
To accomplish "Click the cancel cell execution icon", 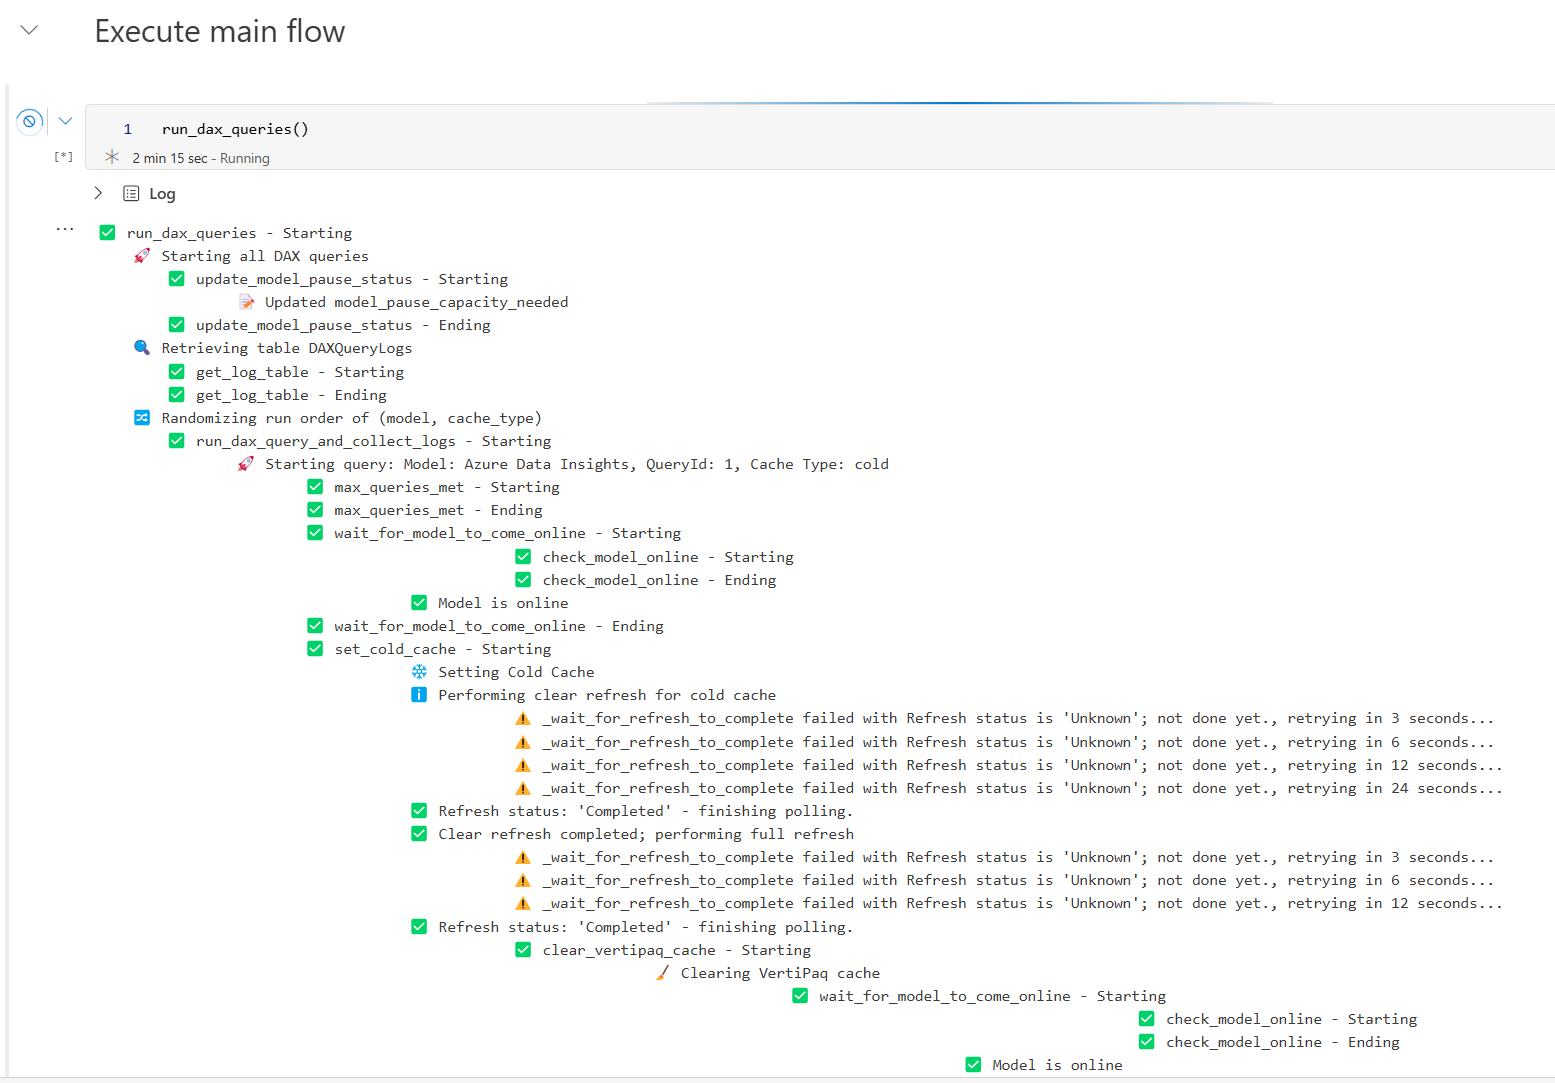I will click(30, 121).
